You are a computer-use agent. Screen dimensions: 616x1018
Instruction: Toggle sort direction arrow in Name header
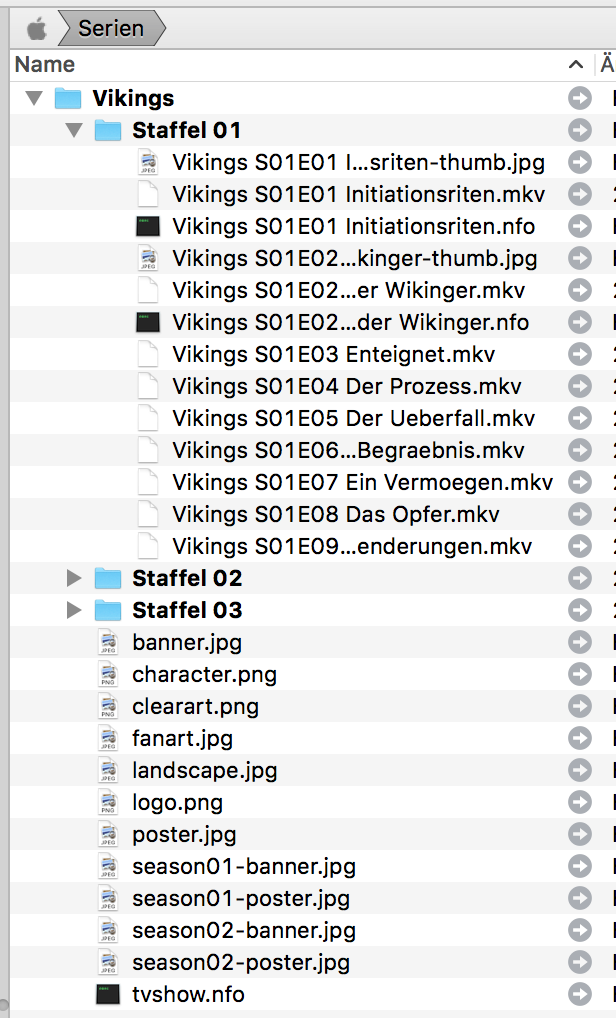point(575,64)
